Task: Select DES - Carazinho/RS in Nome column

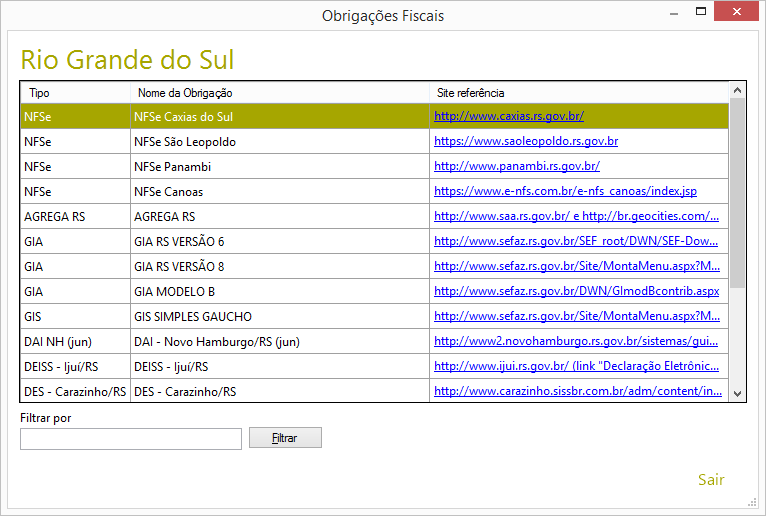Action: (x=280, y=390)
